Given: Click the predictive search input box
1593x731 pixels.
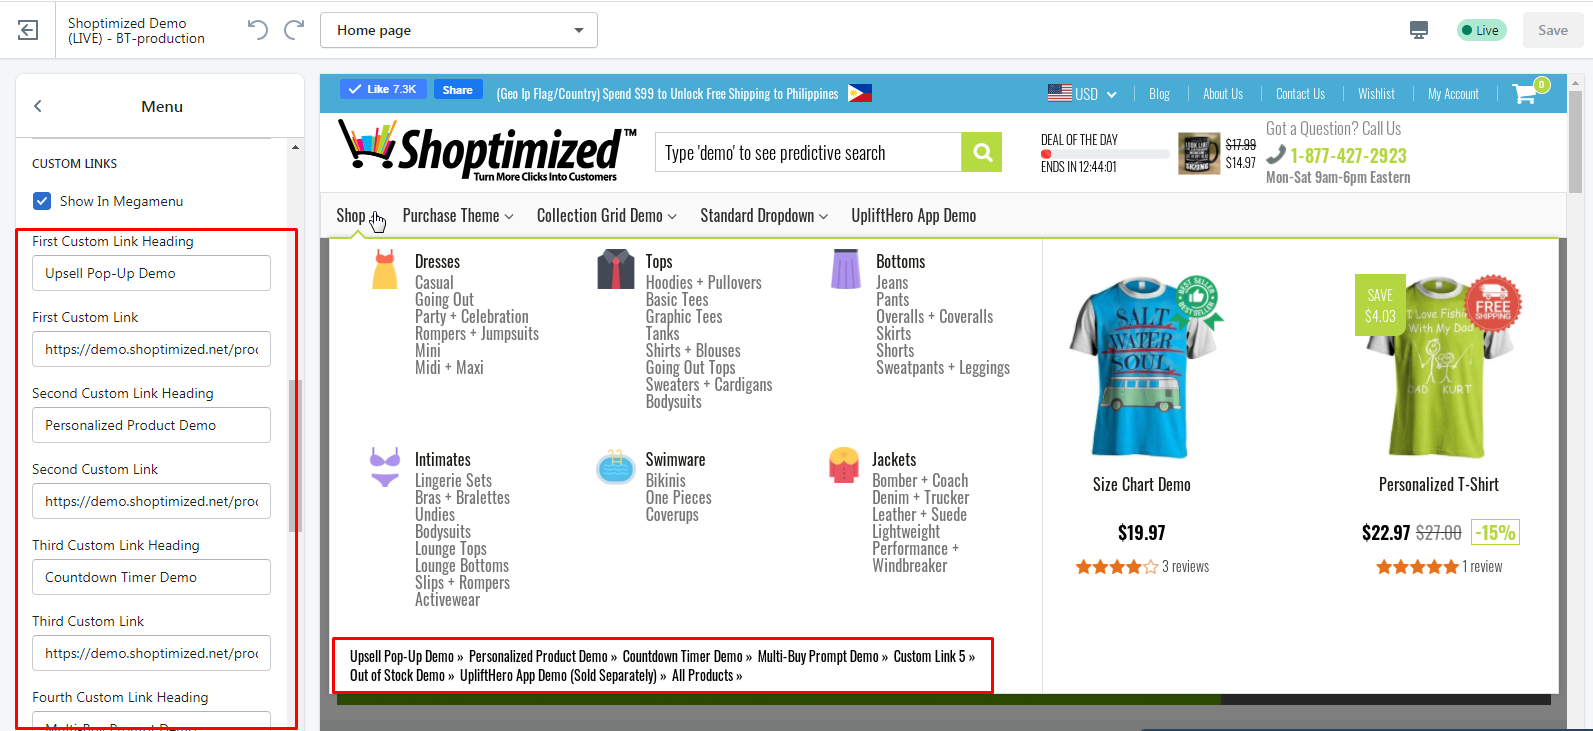Looking at the screenshot, I should point(808,152).
